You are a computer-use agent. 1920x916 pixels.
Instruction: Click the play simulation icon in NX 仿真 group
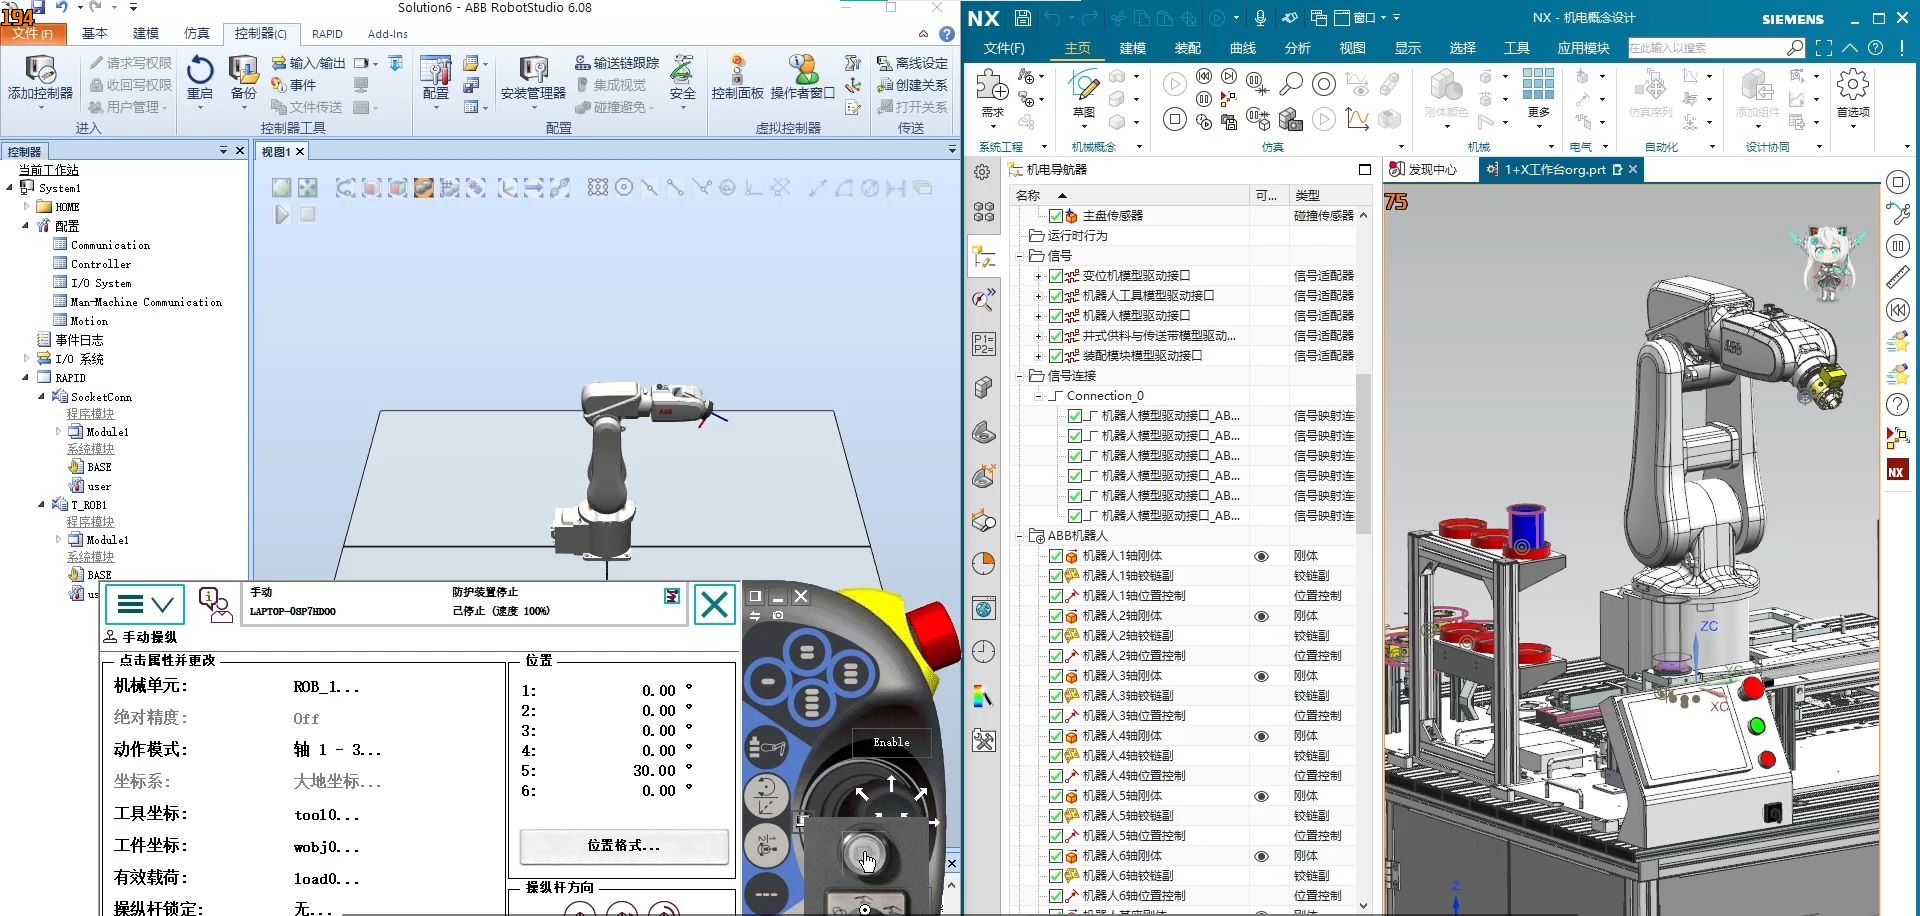point(1175,84)
